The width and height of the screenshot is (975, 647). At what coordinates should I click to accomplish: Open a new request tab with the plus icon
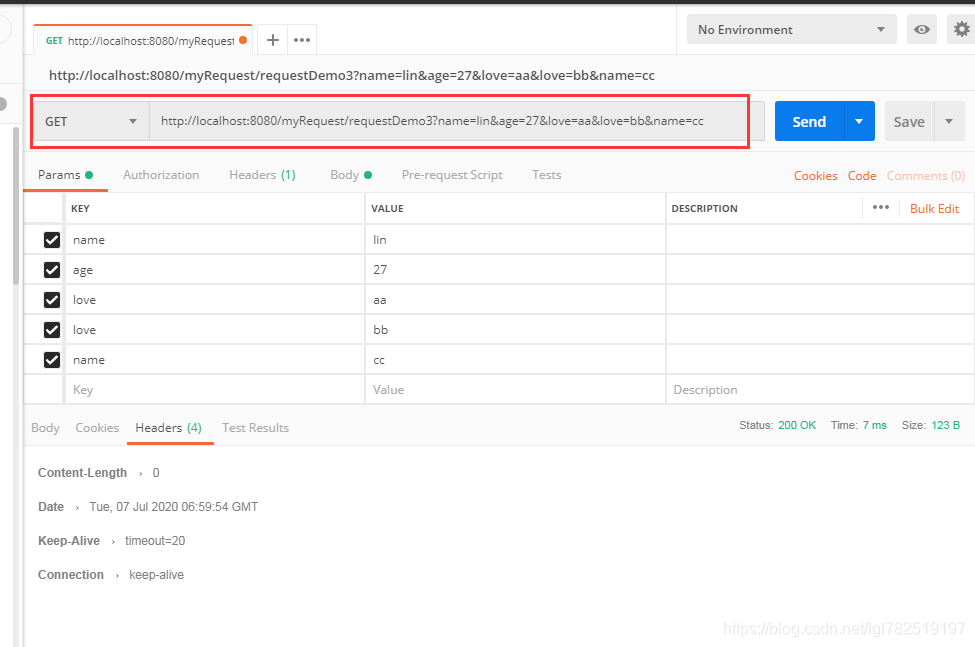[272, 39]
